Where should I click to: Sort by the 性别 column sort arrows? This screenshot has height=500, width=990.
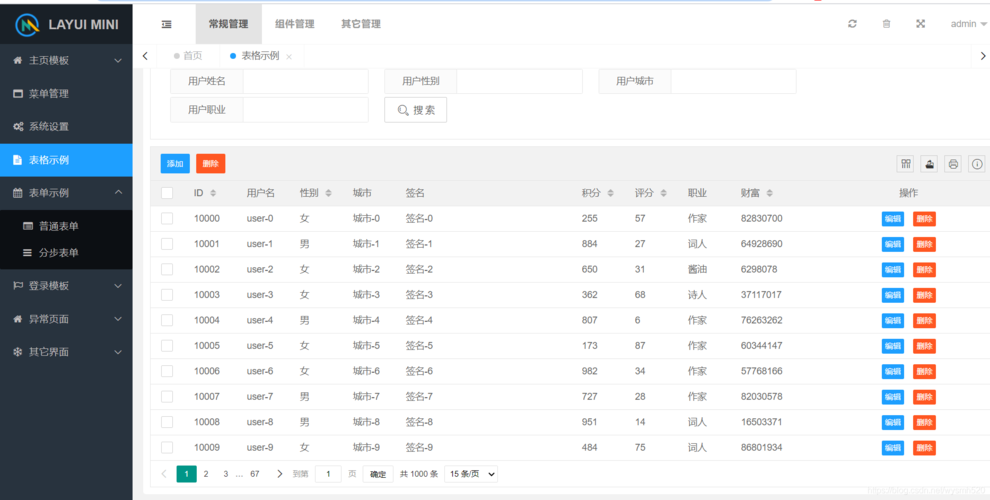(328, 193)
